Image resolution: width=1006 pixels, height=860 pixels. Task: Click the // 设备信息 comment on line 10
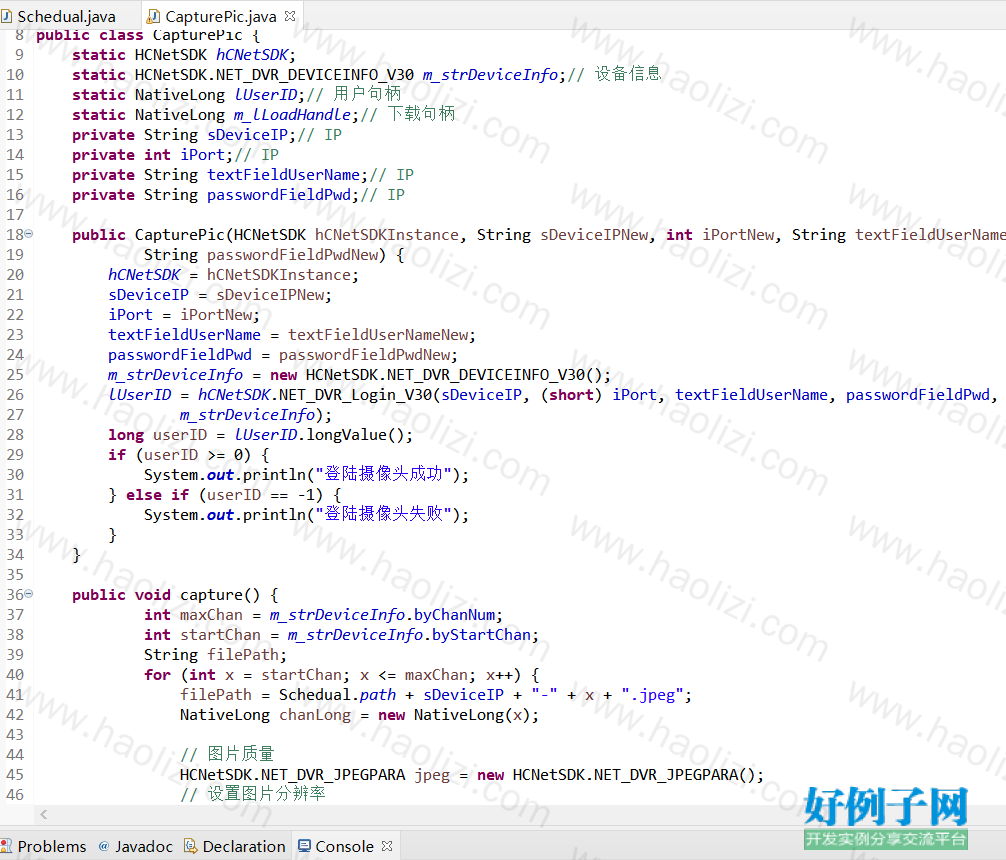[615, 74]
